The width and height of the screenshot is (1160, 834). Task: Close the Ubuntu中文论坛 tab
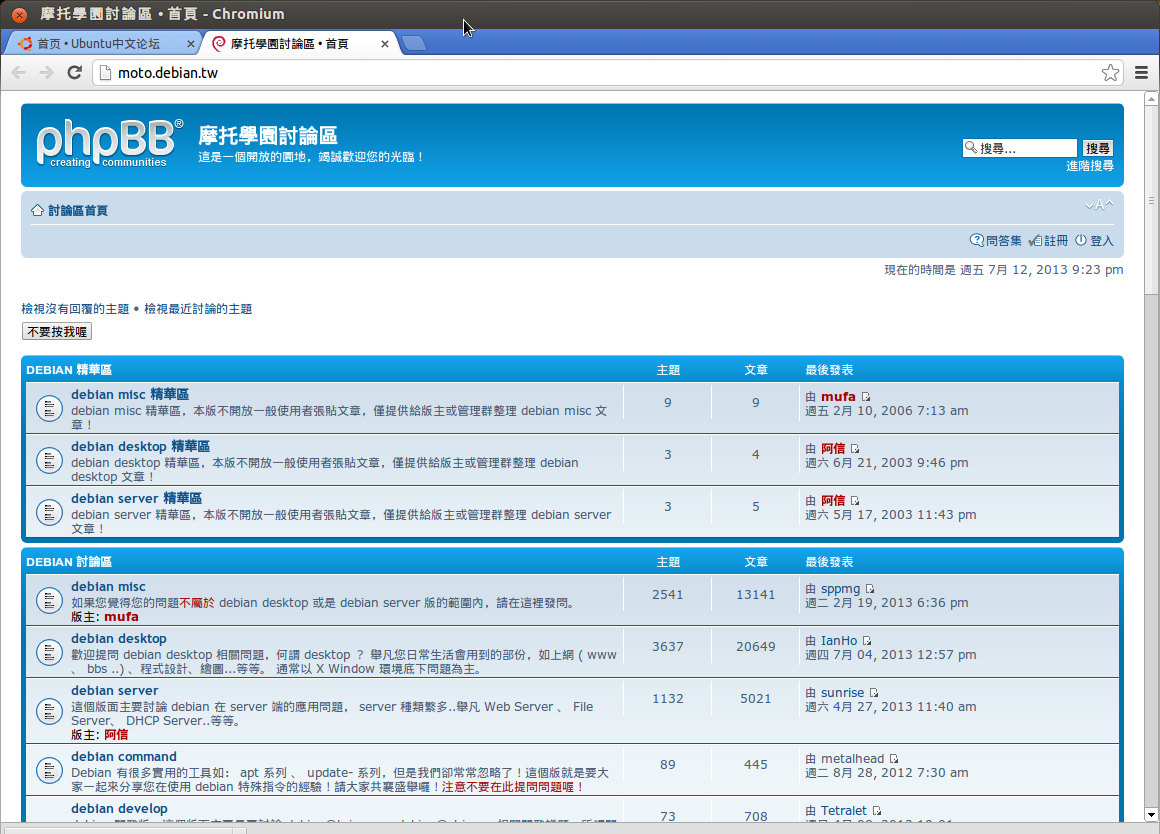pos(191,44)
